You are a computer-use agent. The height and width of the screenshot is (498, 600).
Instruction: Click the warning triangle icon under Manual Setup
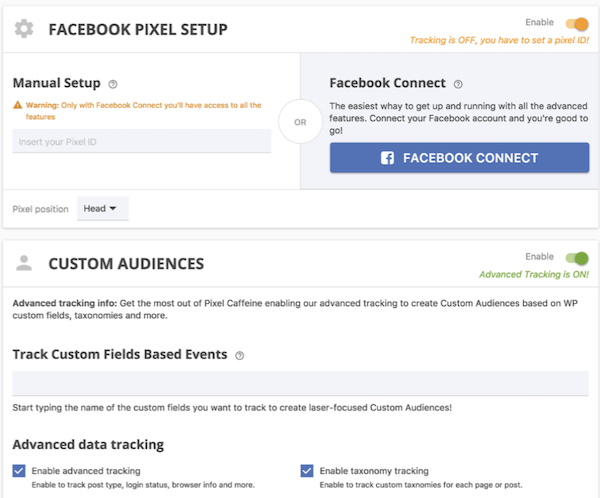(x=17, y=103)
